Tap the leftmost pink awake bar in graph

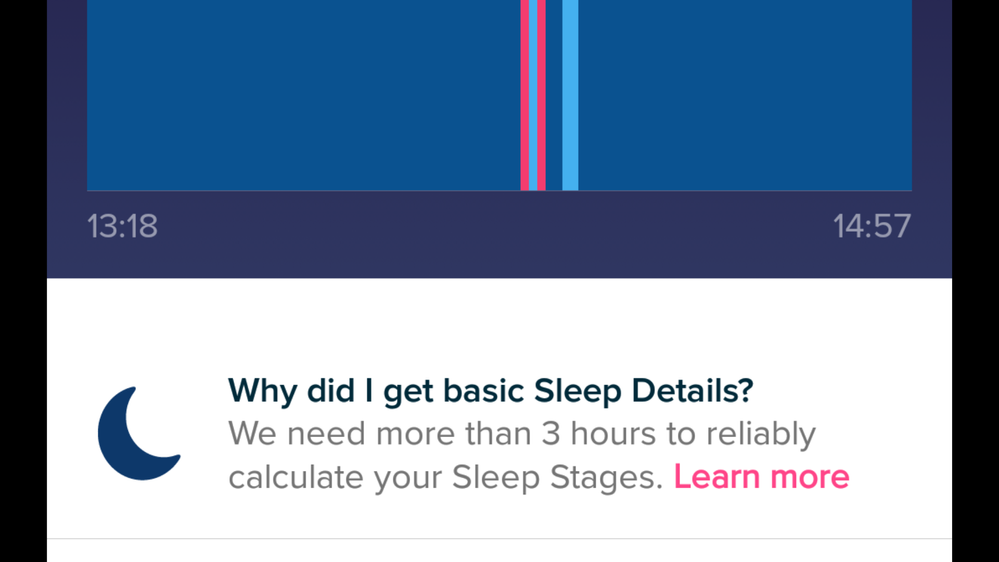click(x=525, y=95)
